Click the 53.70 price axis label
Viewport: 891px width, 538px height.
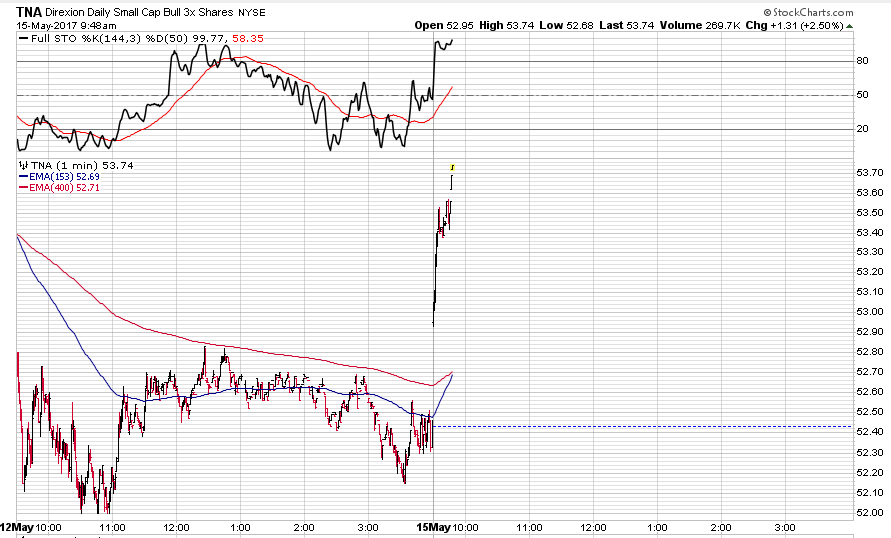coord(869,173)
